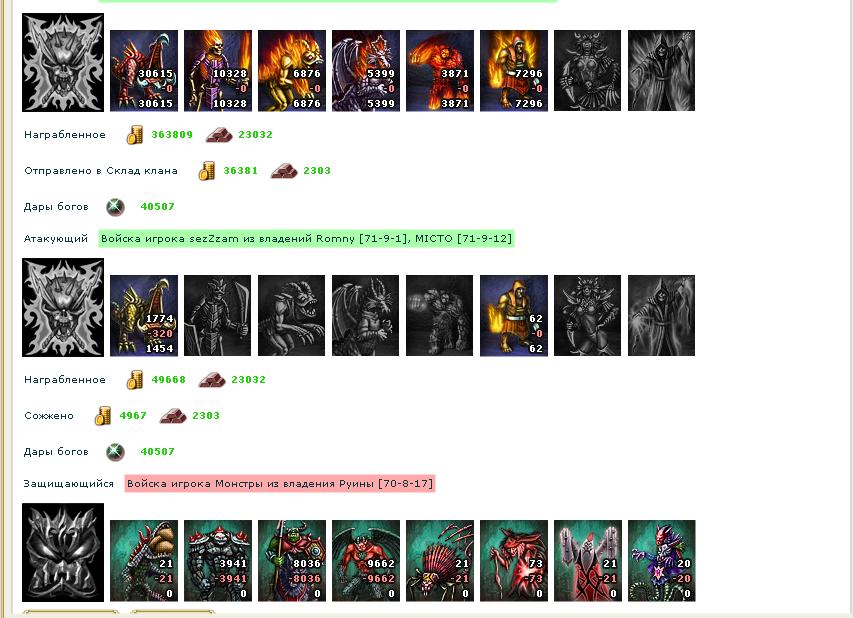The width and height of the screenshot is (853, 618).
Task: Select the hooded fire mage with 7296
Action: (514, 71)
